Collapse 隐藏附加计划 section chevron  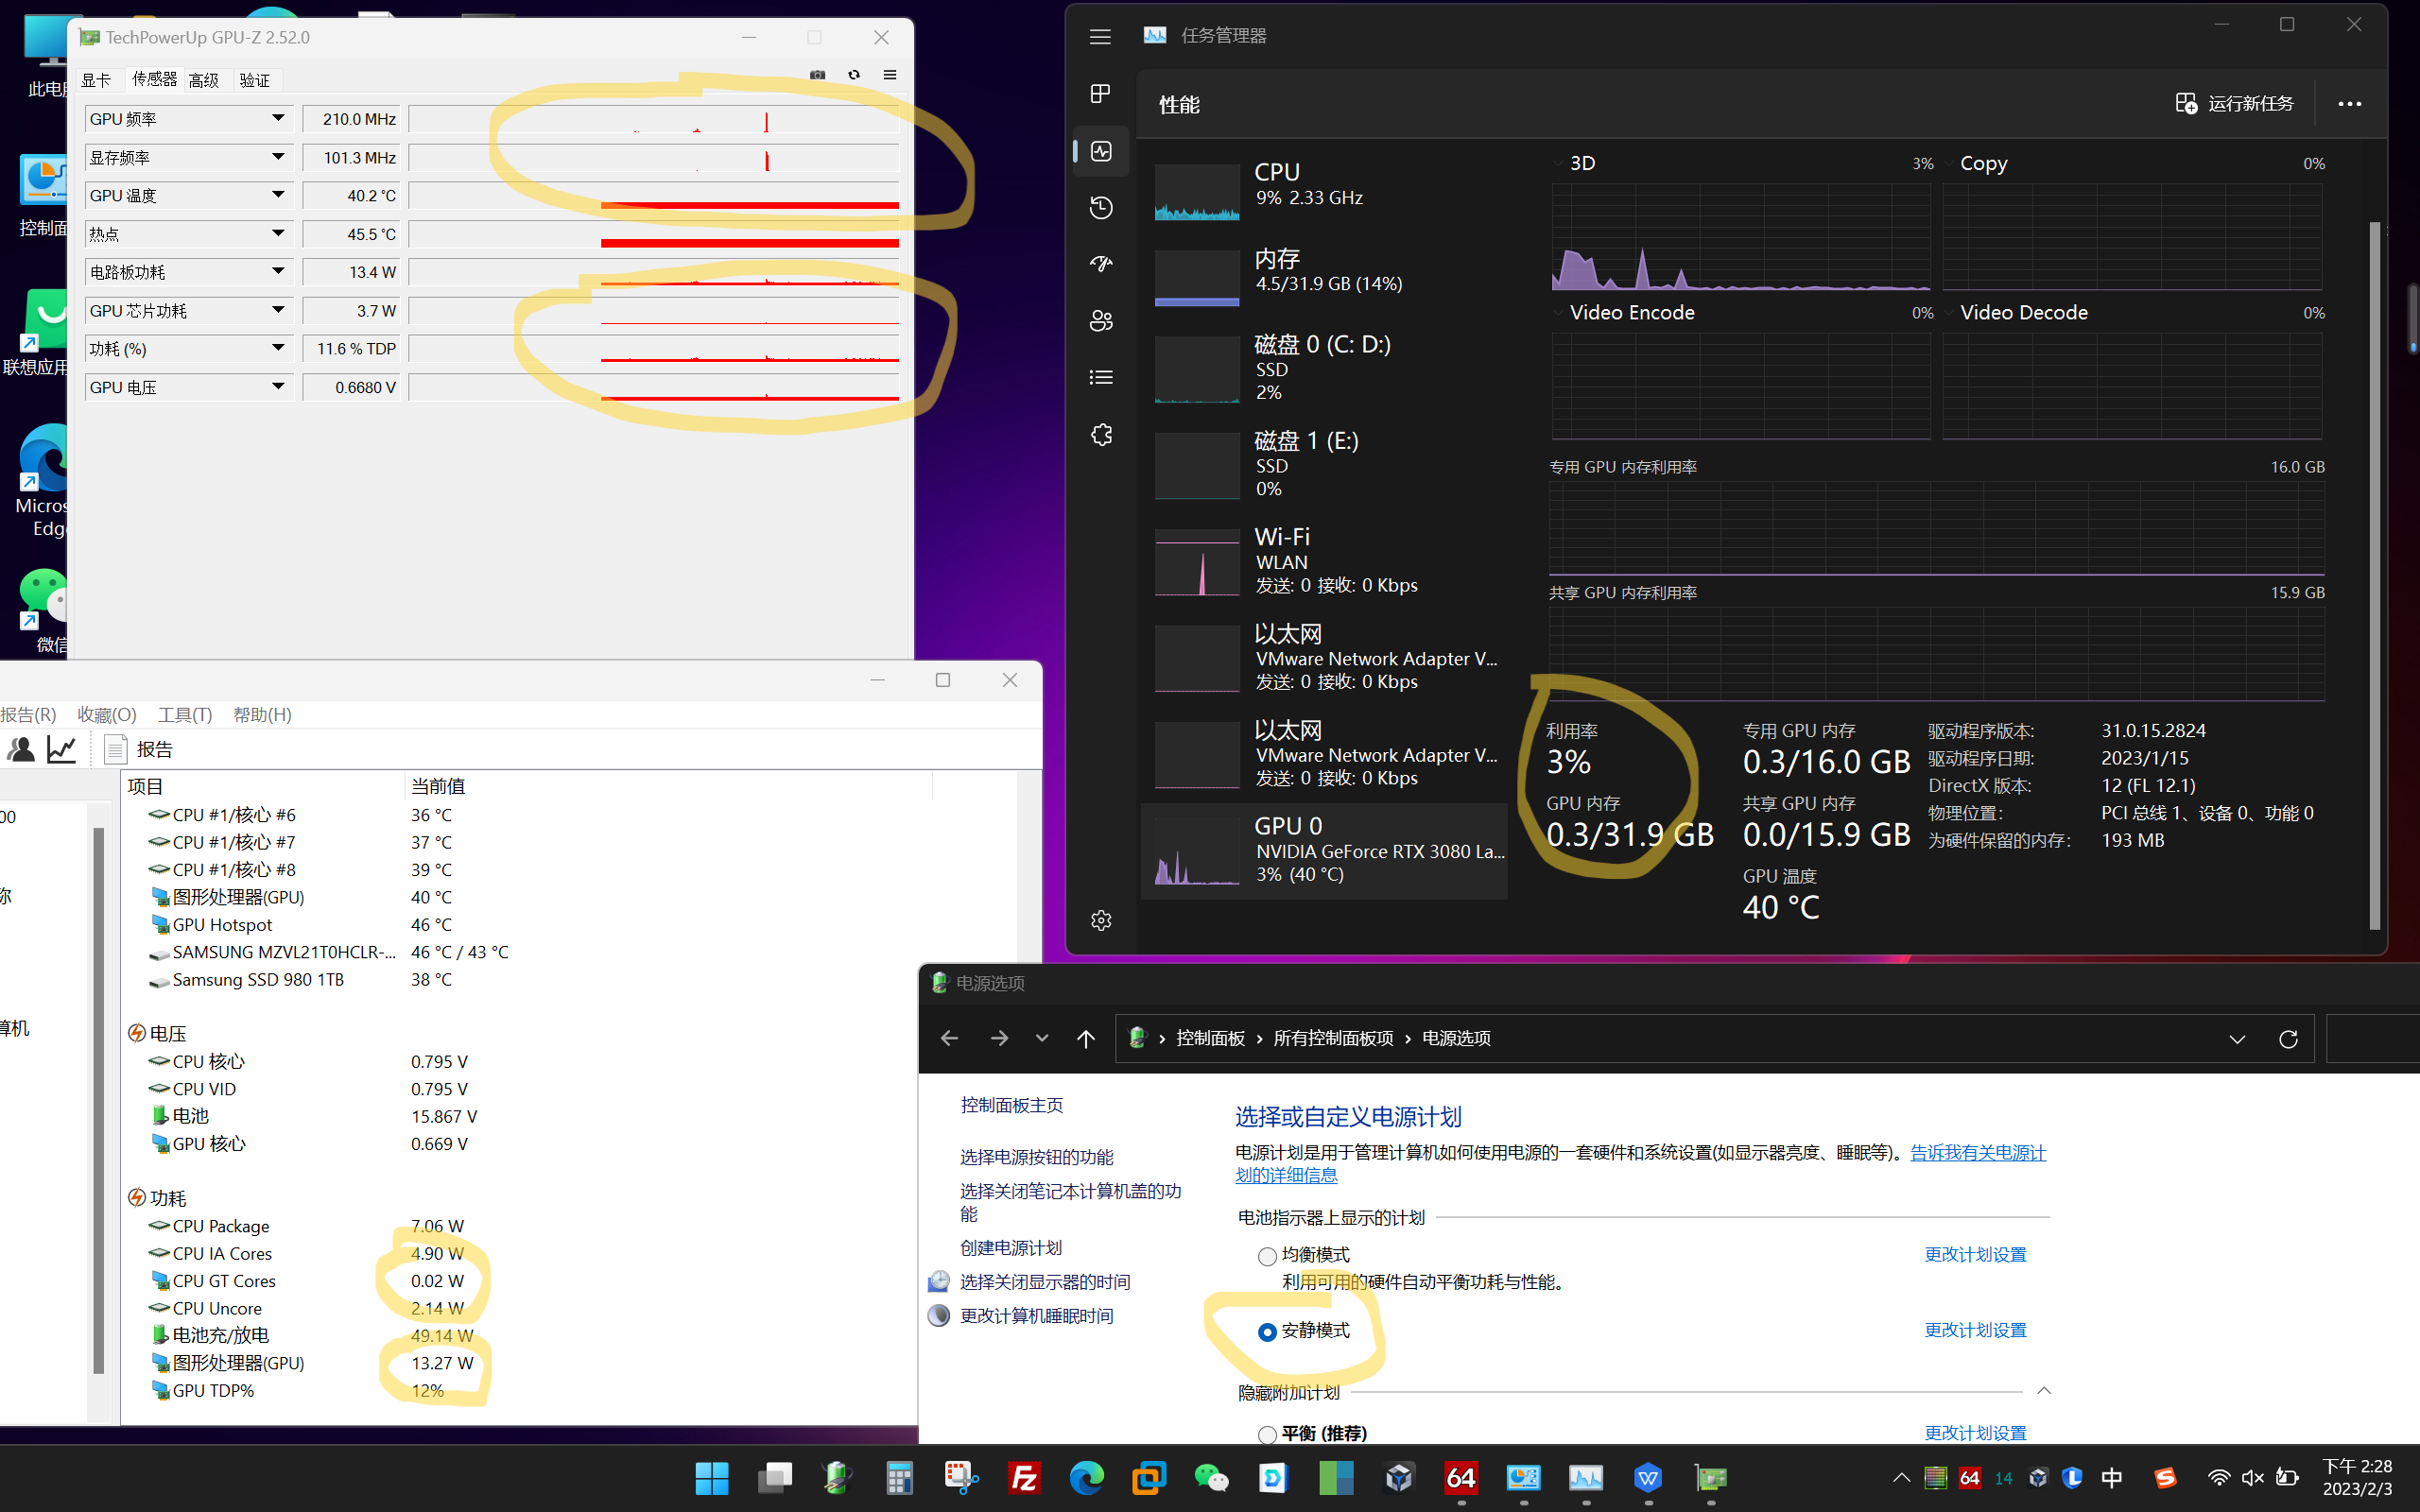(2044, 1391)
